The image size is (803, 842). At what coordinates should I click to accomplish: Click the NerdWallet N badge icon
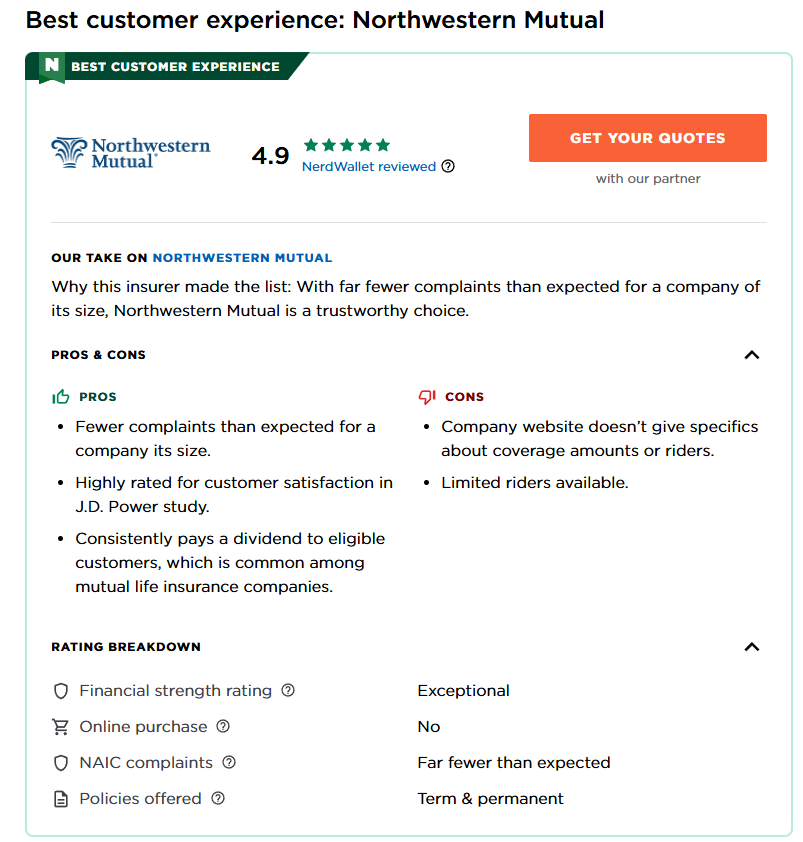click(x=52, y=66)
